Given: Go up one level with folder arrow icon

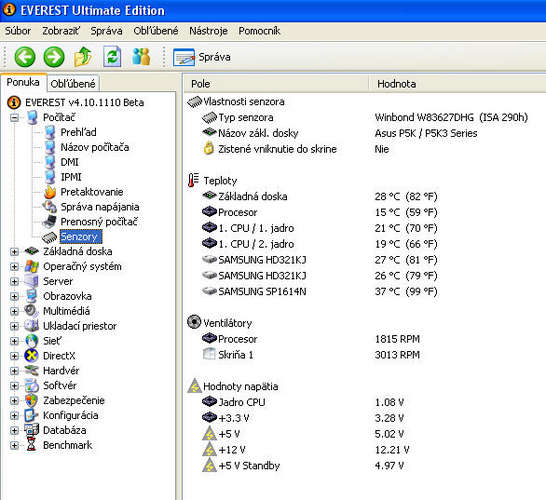Looking at the screenshot, I should point(83,57).
